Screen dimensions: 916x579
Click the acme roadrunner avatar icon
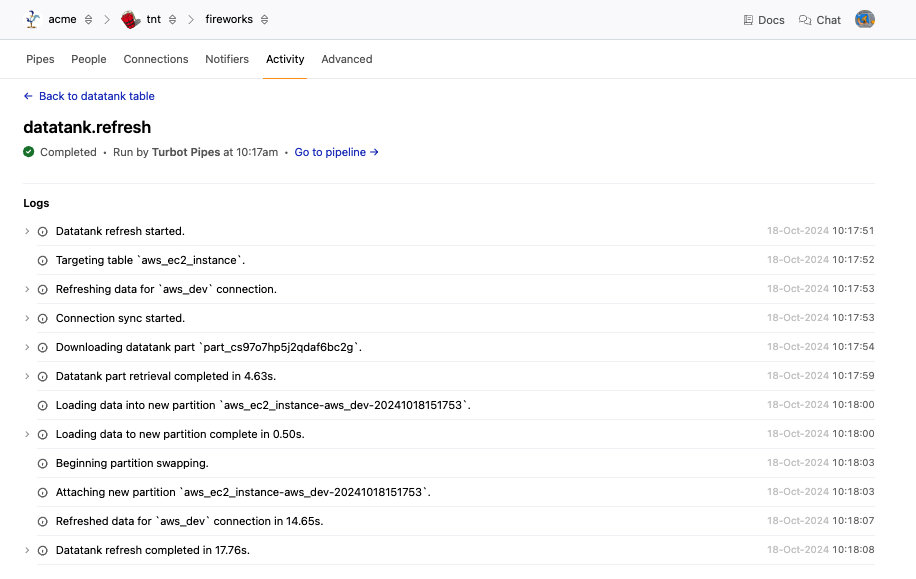32,19
